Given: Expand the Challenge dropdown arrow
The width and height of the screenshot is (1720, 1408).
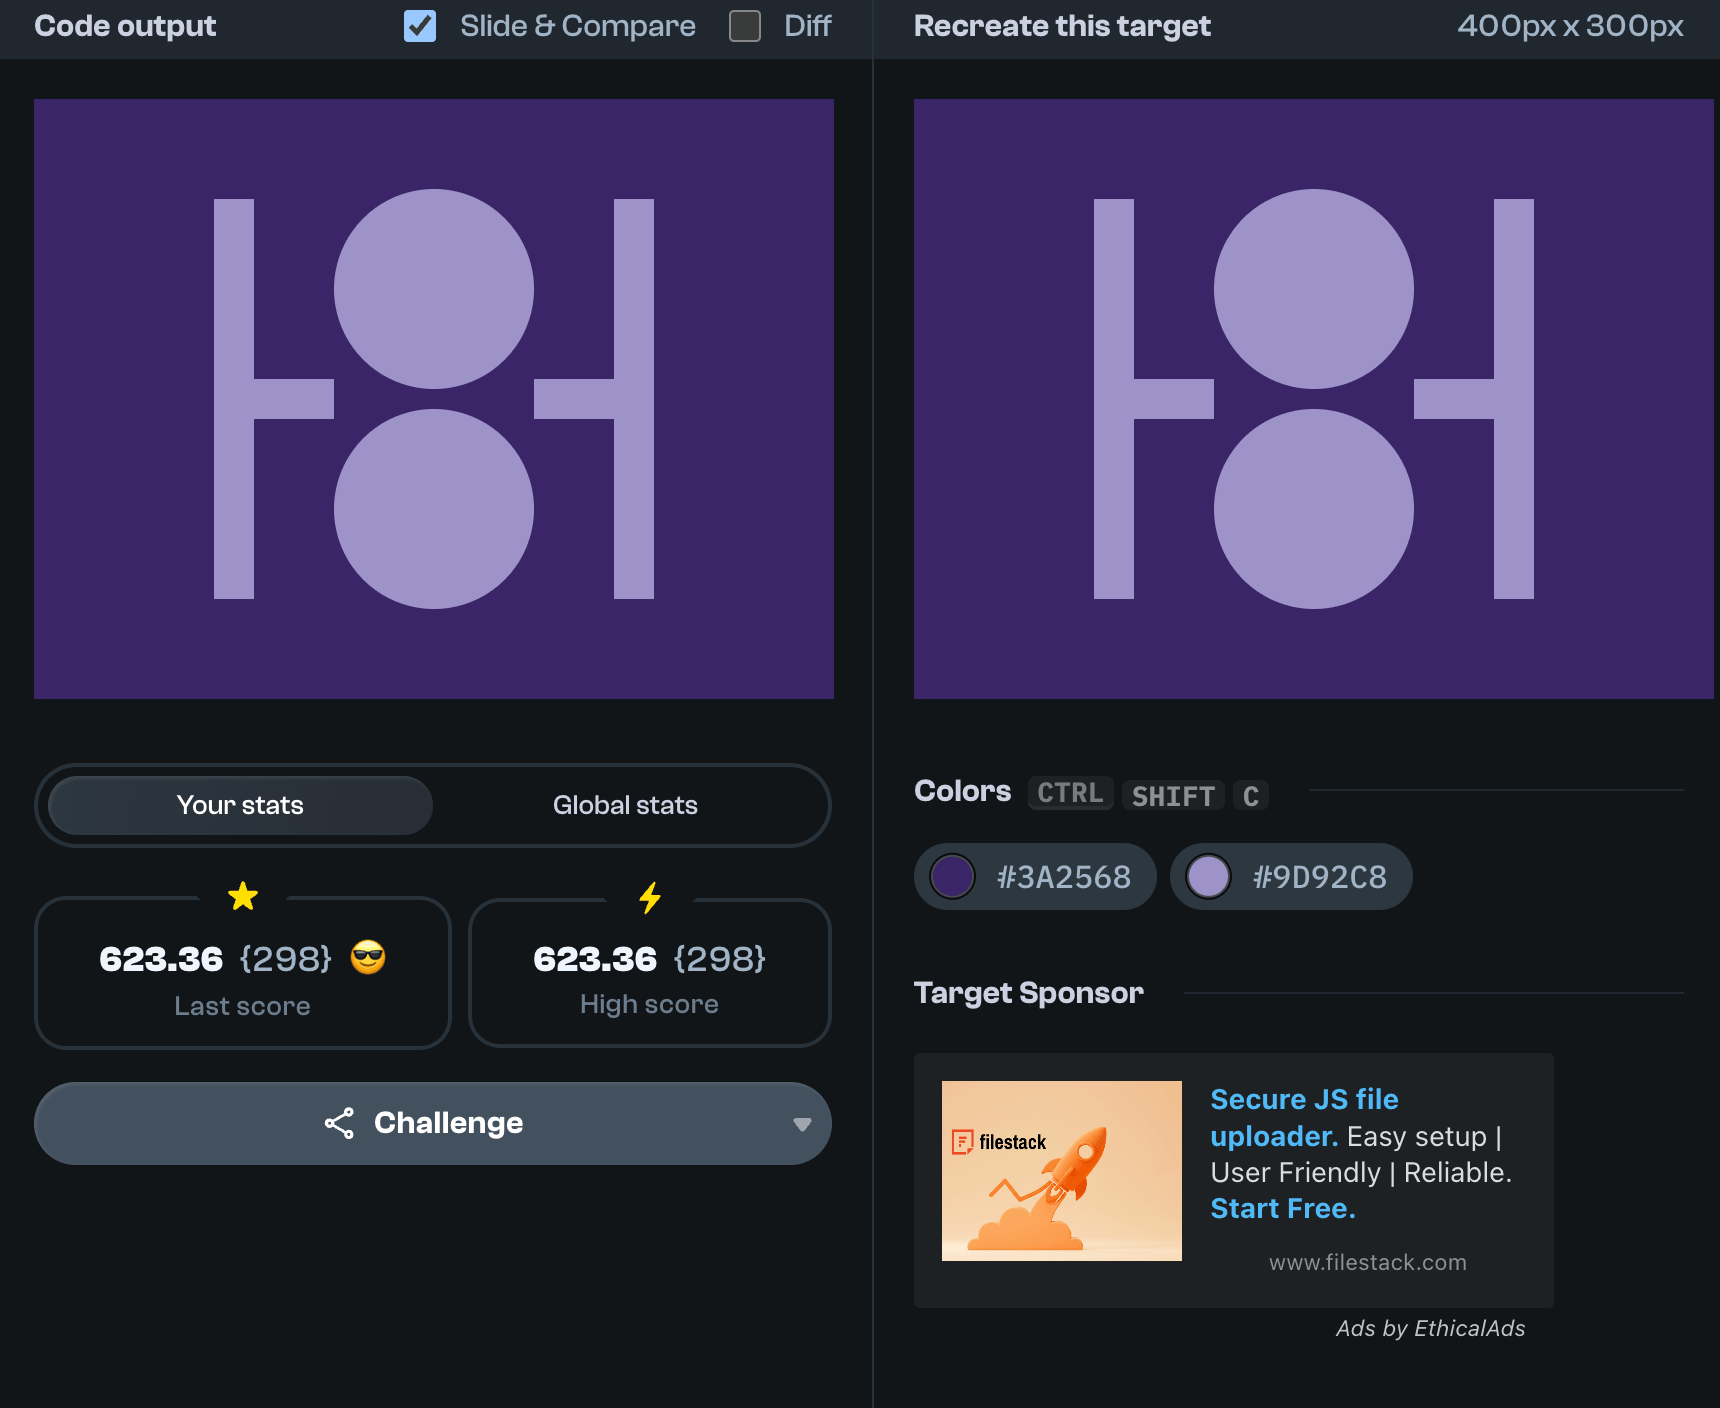Looking at the screenshot, I should point(801,1124).
